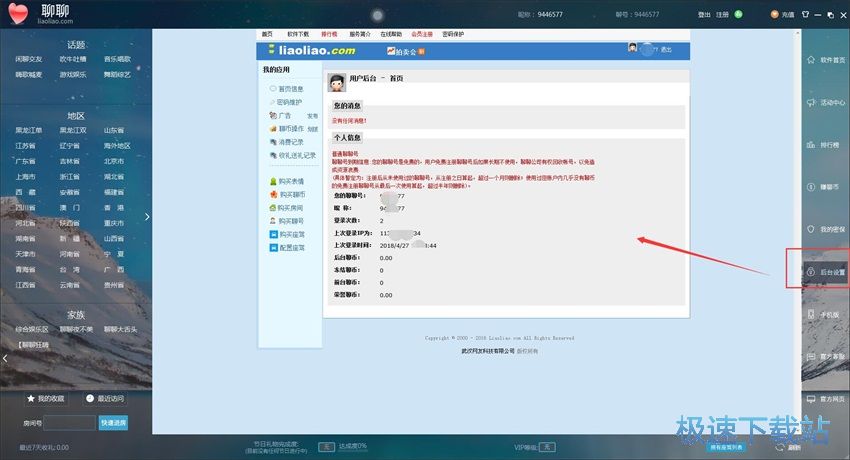Click the heart logo of 聊聊 app
This screenshot has width=850, height=460.
click(18, 14)
